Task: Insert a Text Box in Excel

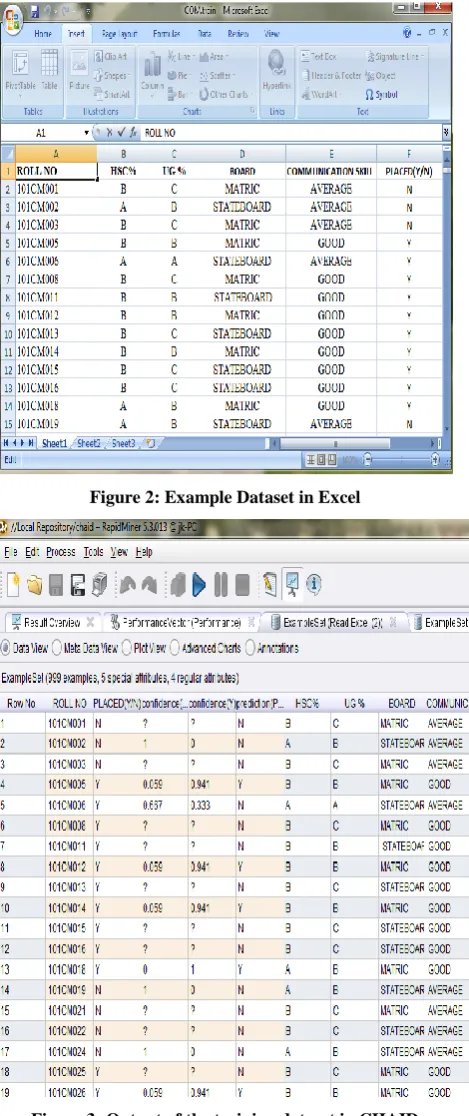Action: coord(318,56)
